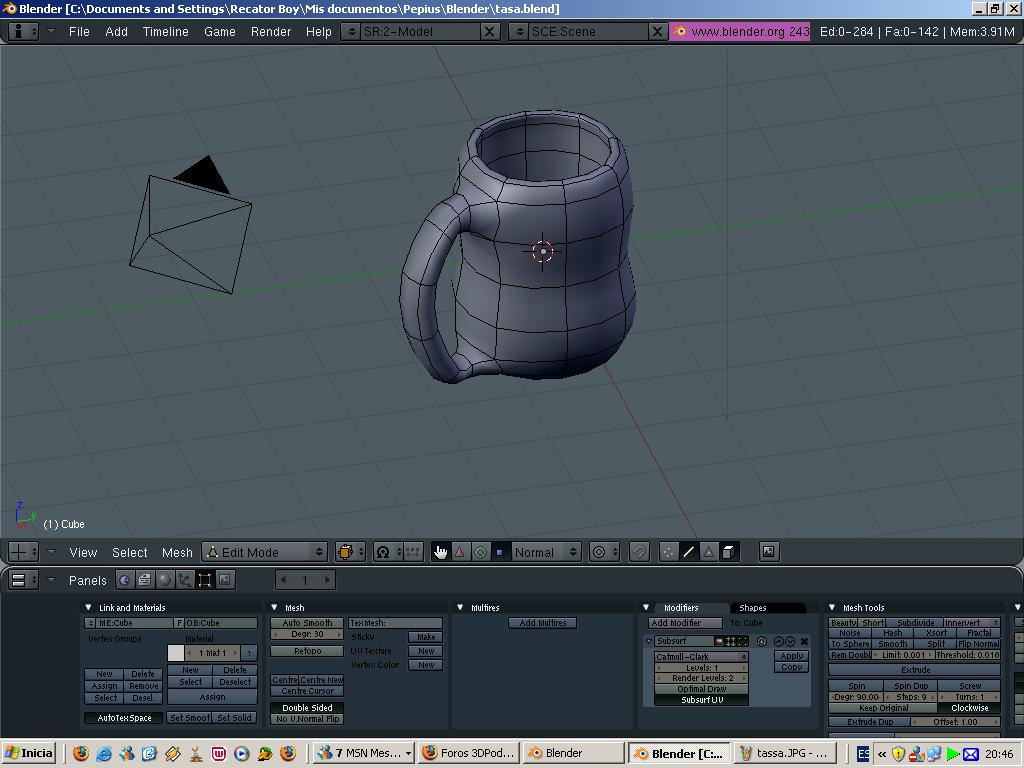The width and height of the screenshot is (1024, 768).
Task: Open the Object context axes icon
Action: pyautogui.click(x=185, y=580)
